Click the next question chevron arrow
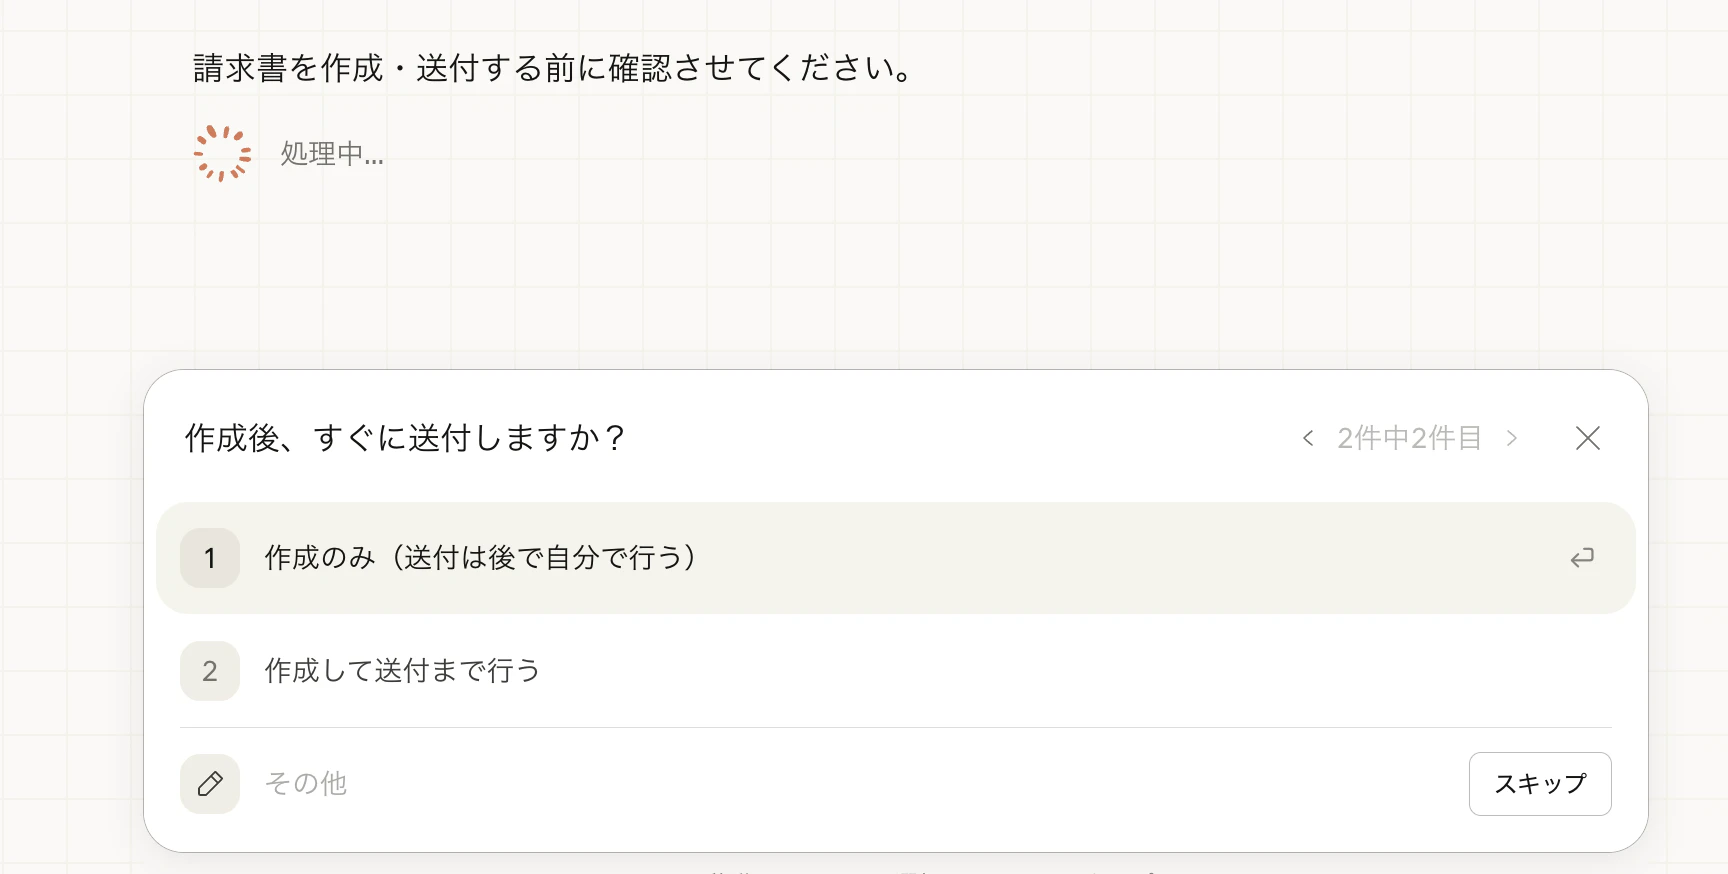 [1512, 438]
